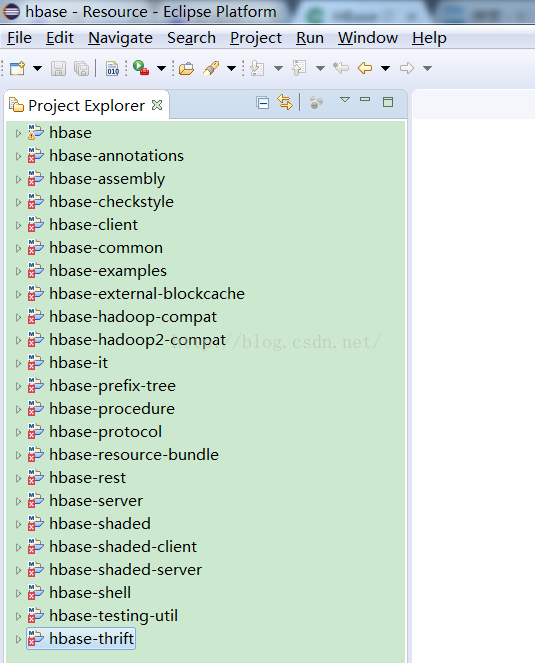Open the Back history dropdown arrow

pyautogui.click(x=385, y=68)
